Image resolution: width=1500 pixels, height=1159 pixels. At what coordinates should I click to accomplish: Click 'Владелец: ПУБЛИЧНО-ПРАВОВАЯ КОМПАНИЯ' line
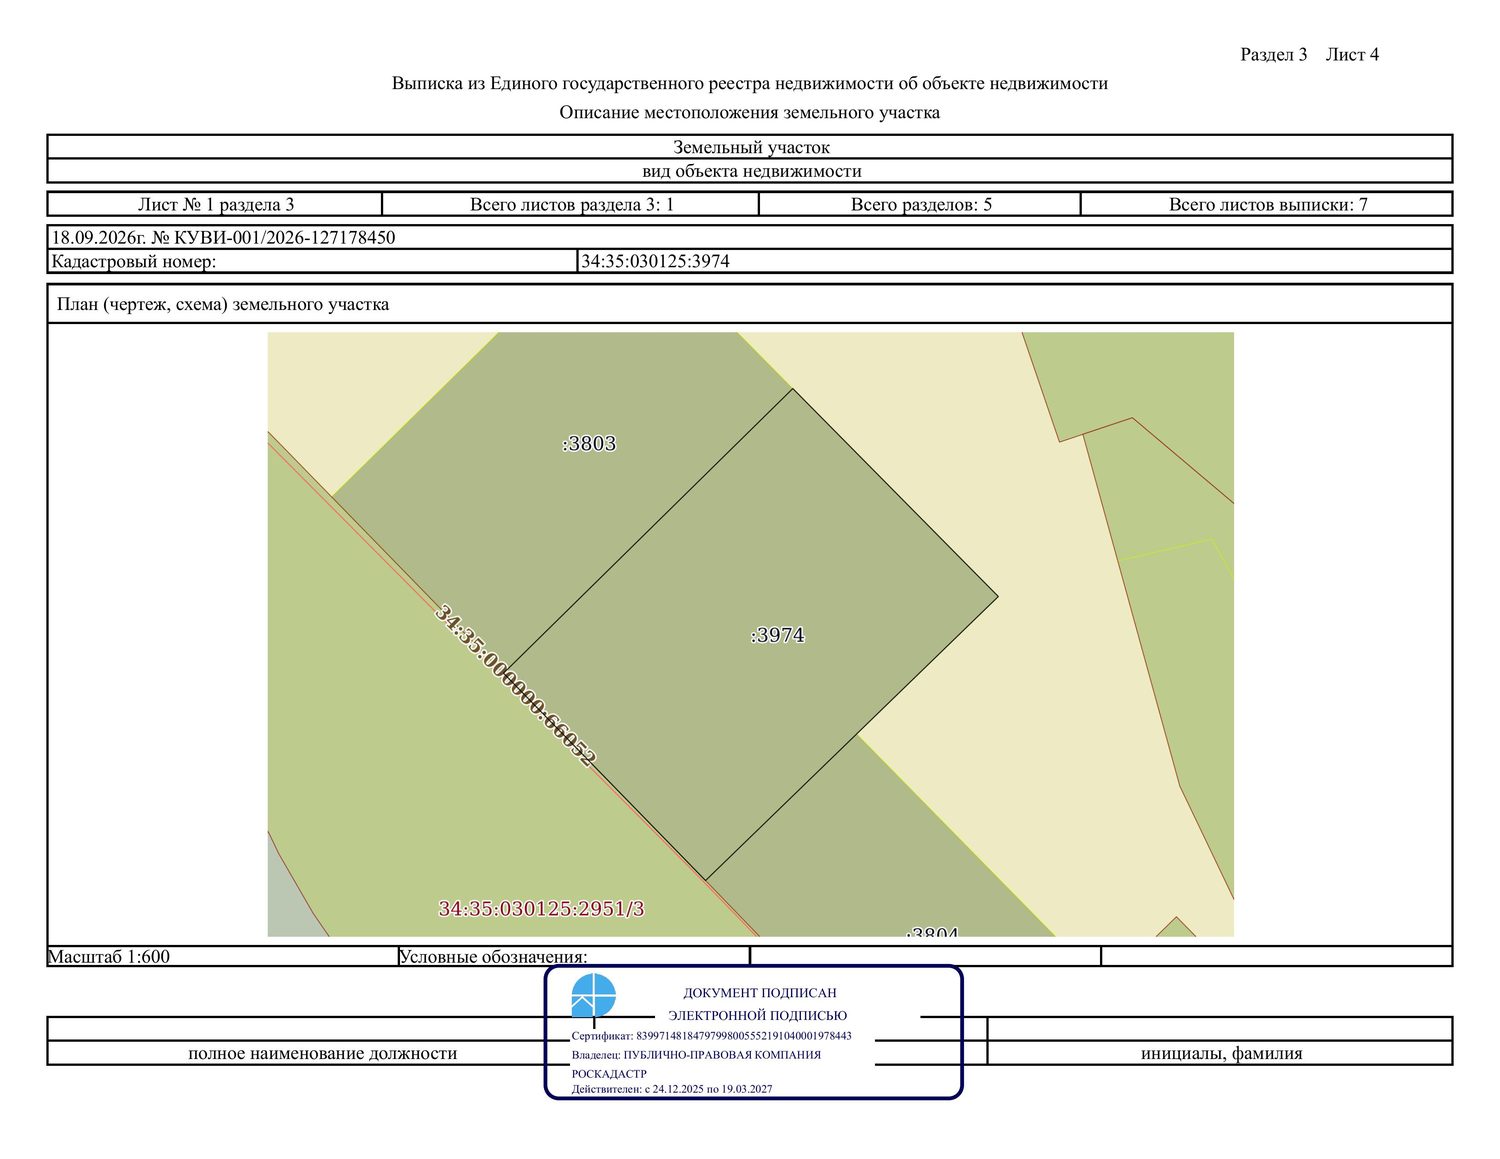[x=696, y=1055]
